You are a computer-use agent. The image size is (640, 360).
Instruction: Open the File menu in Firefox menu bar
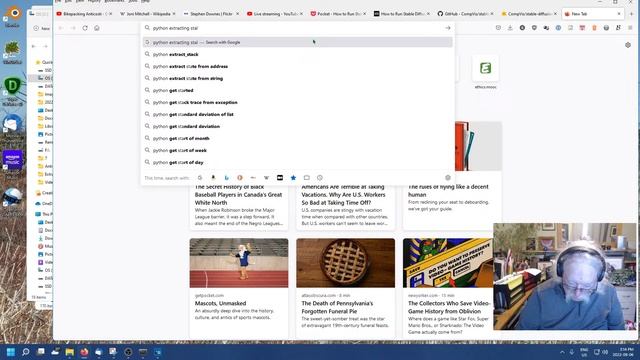point(58,1)
